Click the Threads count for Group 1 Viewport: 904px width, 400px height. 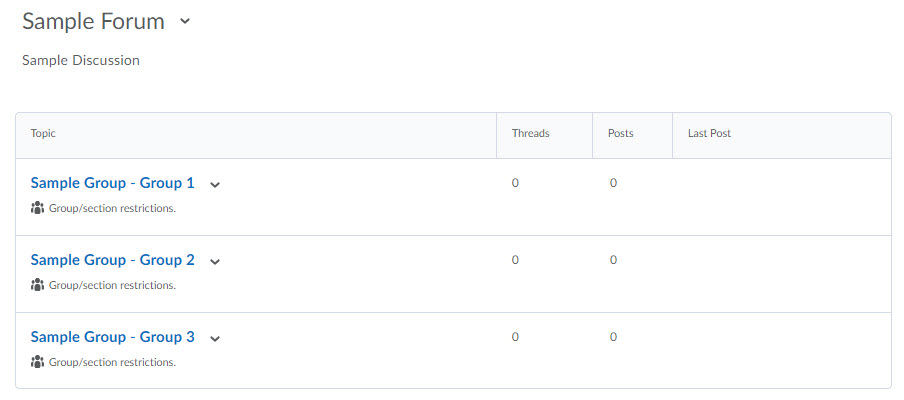click(515, 183)
